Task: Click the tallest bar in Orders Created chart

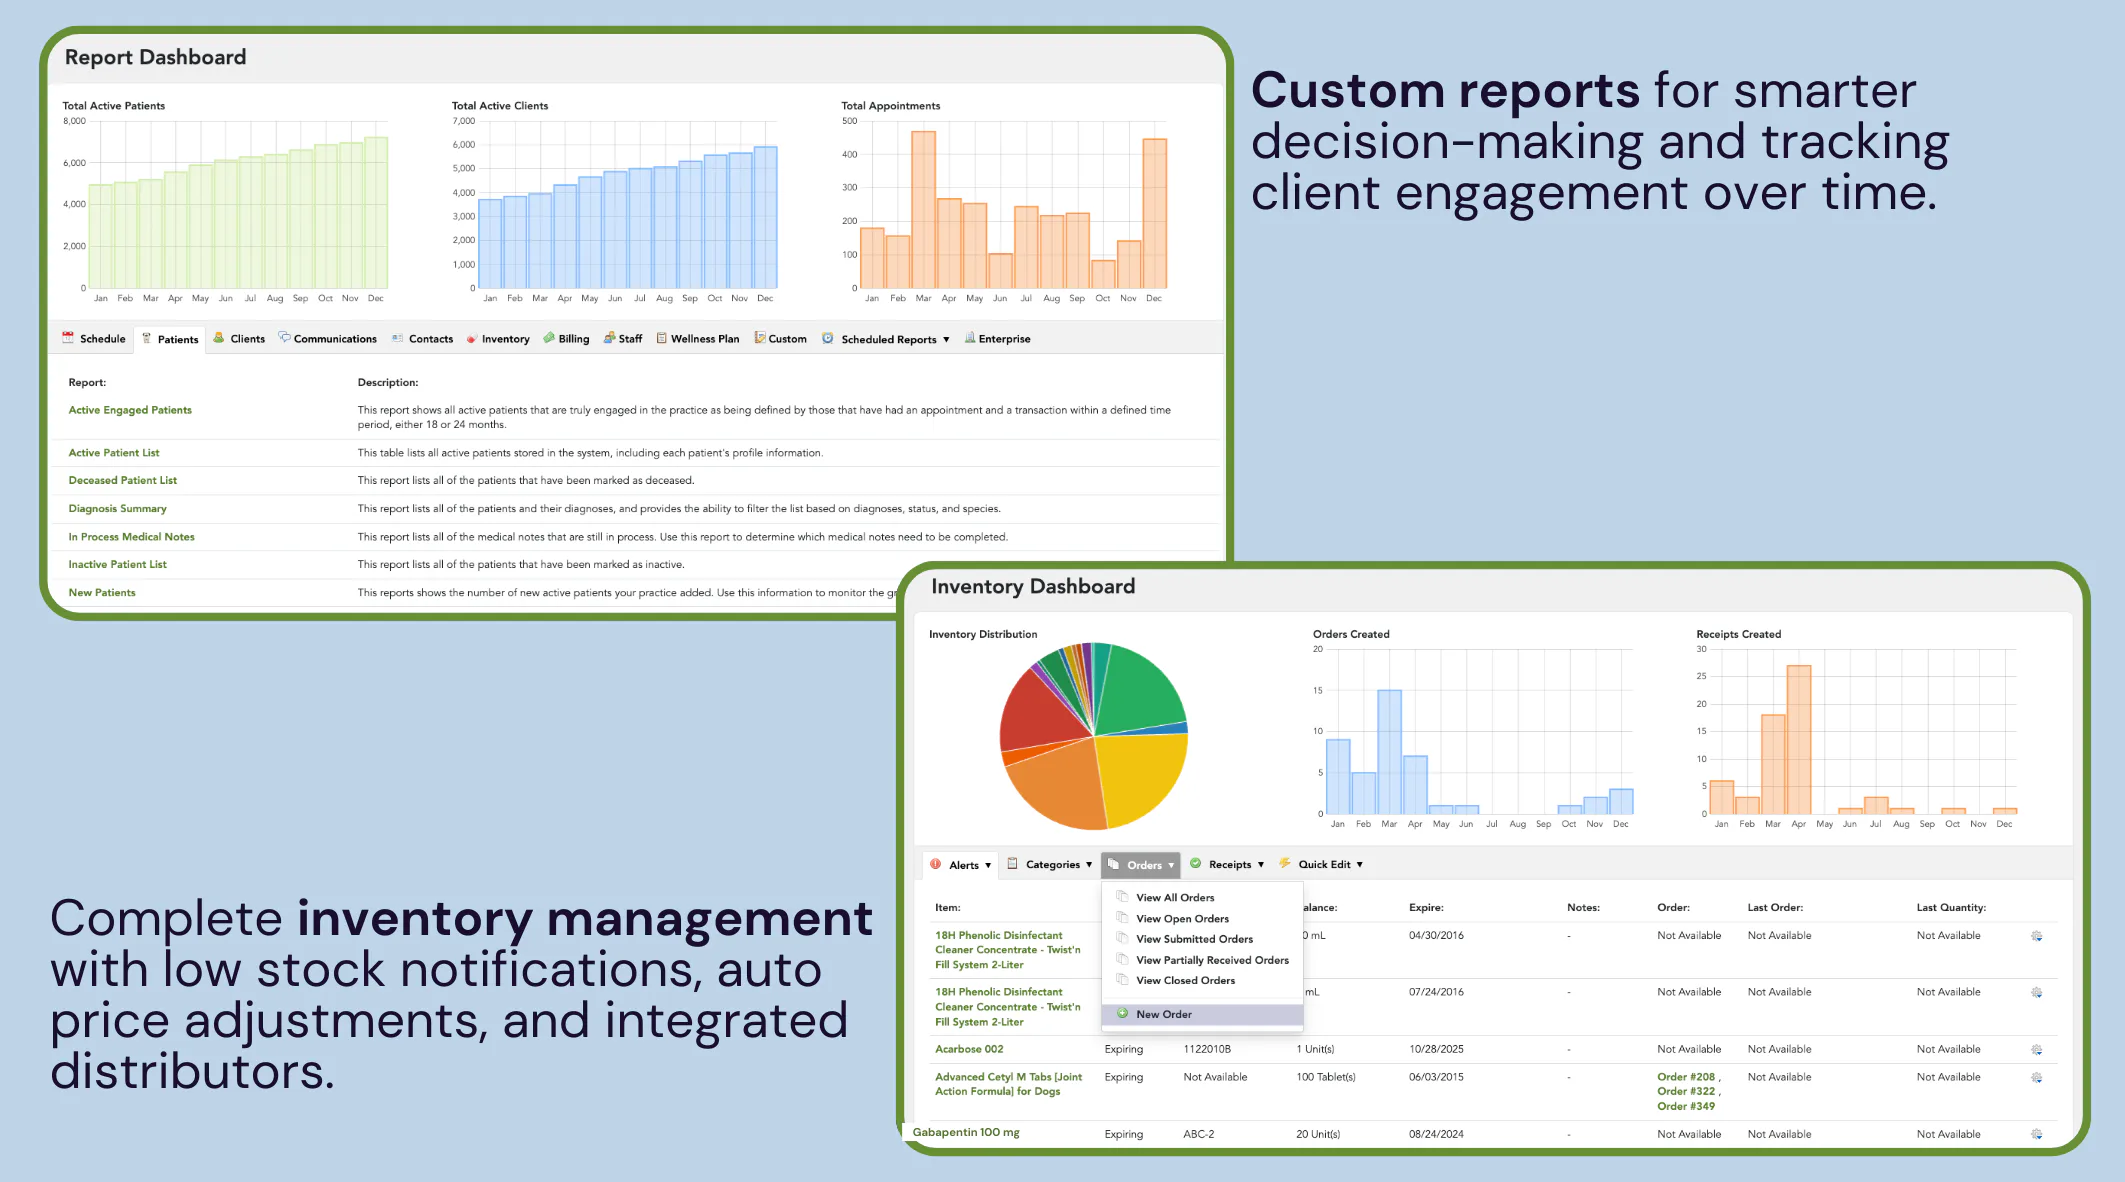Action: pyautogui.click(x=1389, y=752)
